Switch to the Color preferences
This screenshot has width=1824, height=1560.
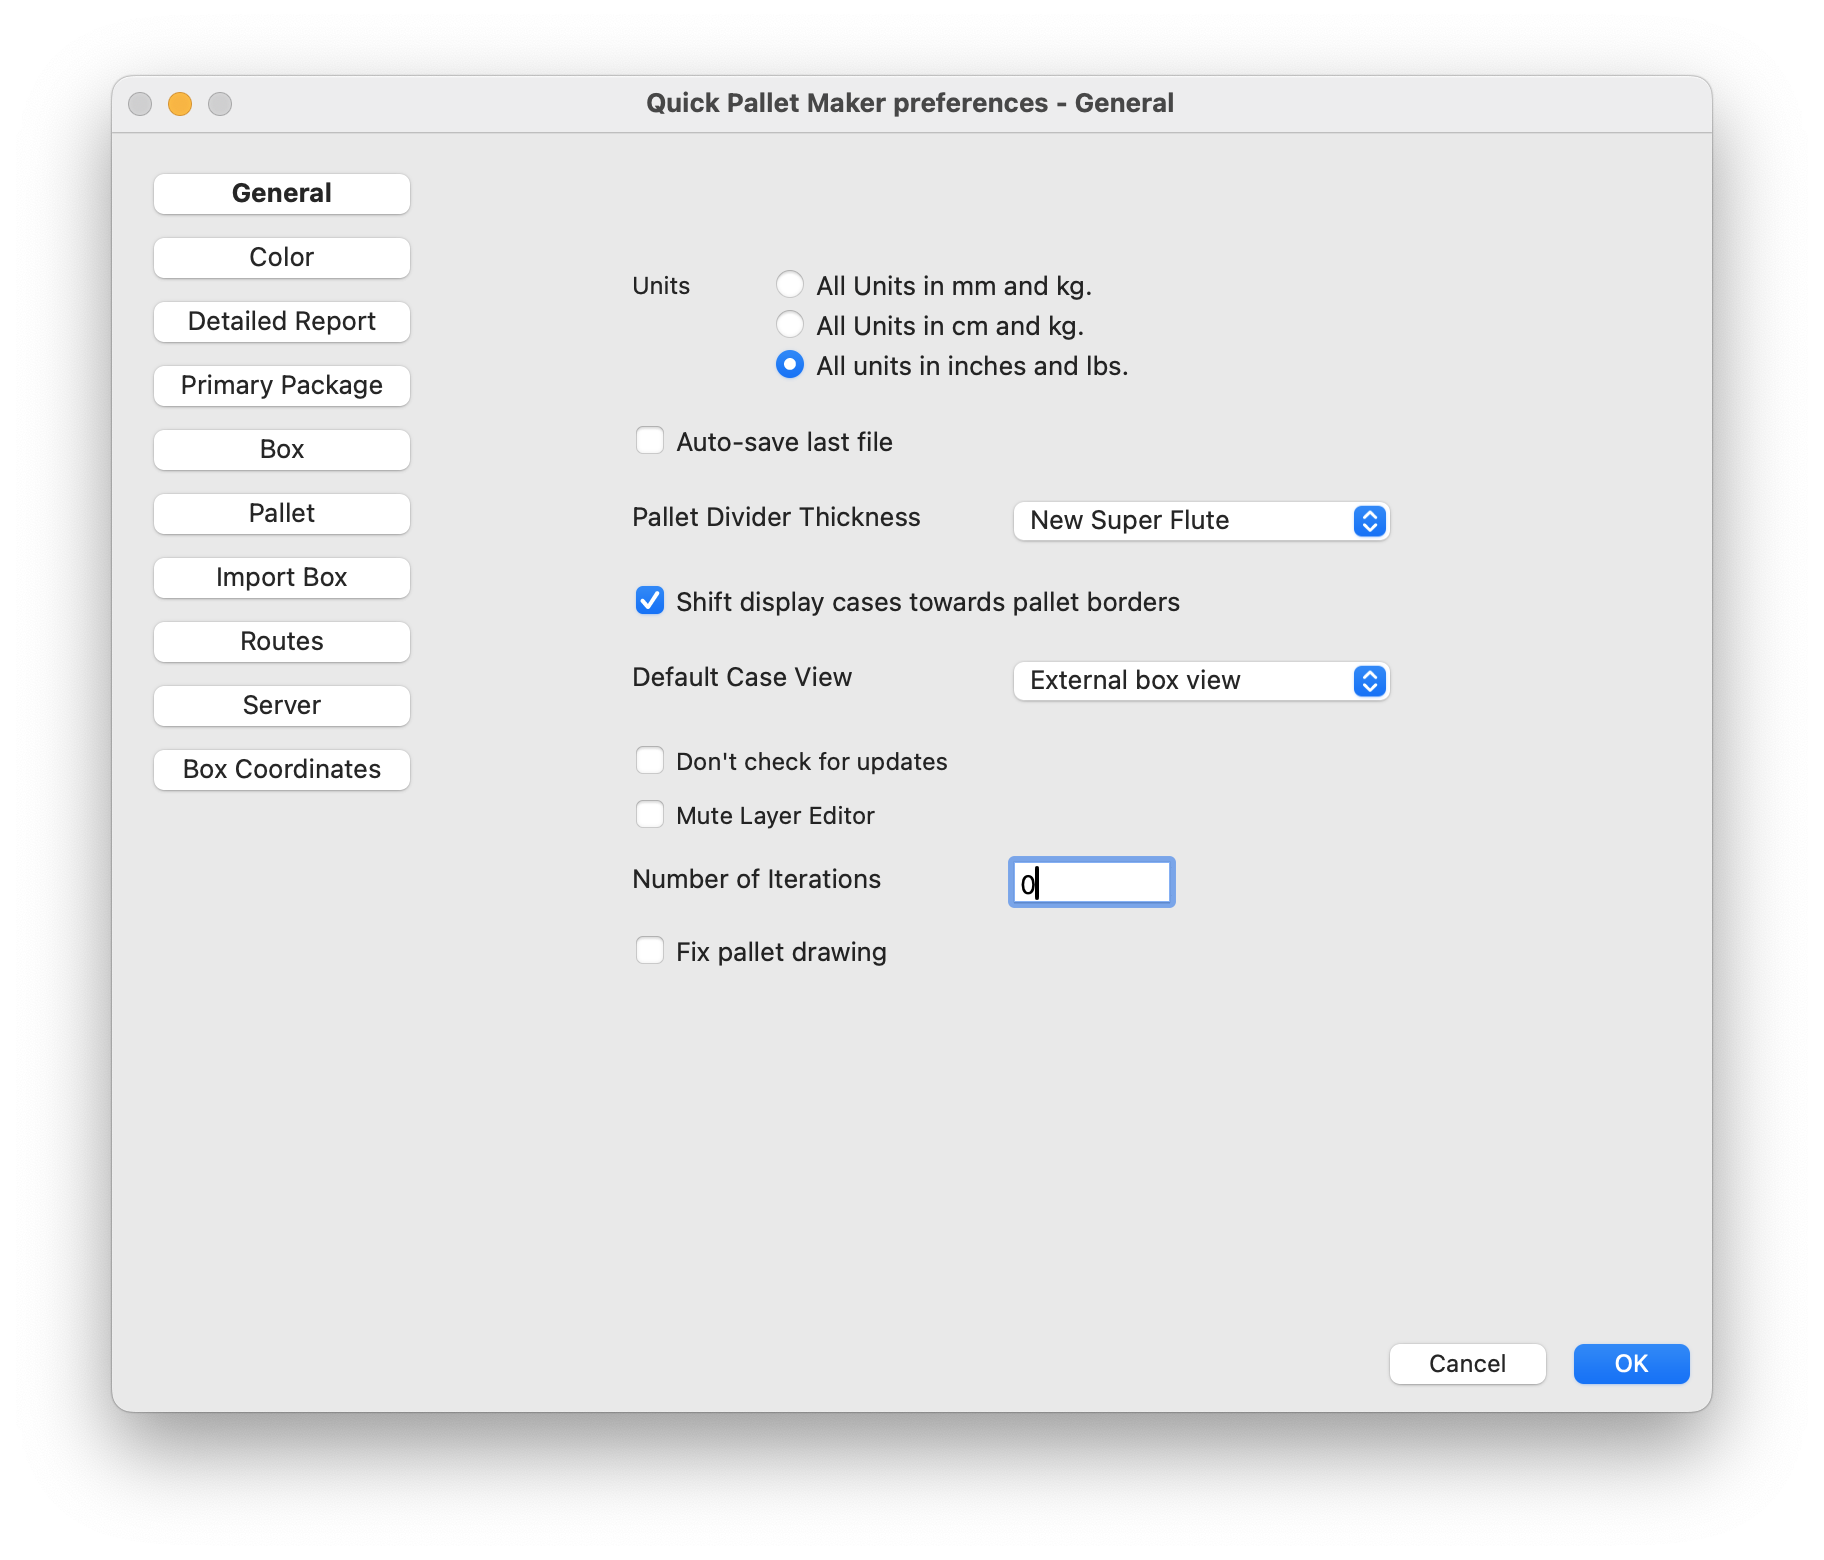point(282,258)
